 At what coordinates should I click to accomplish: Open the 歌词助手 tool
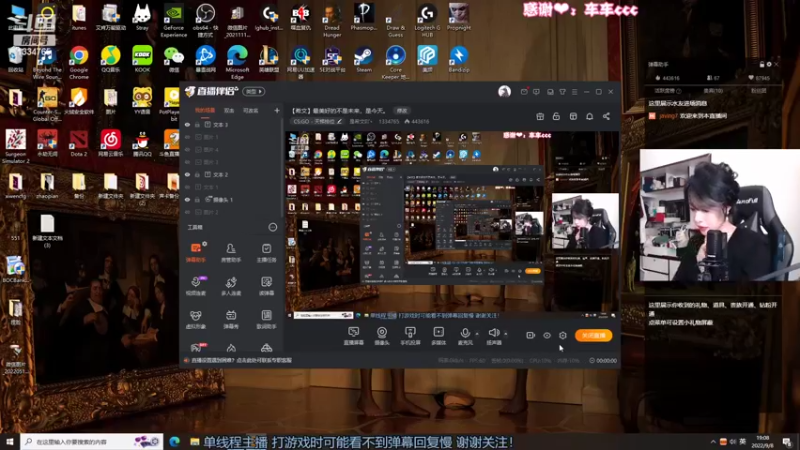point(266,319)
